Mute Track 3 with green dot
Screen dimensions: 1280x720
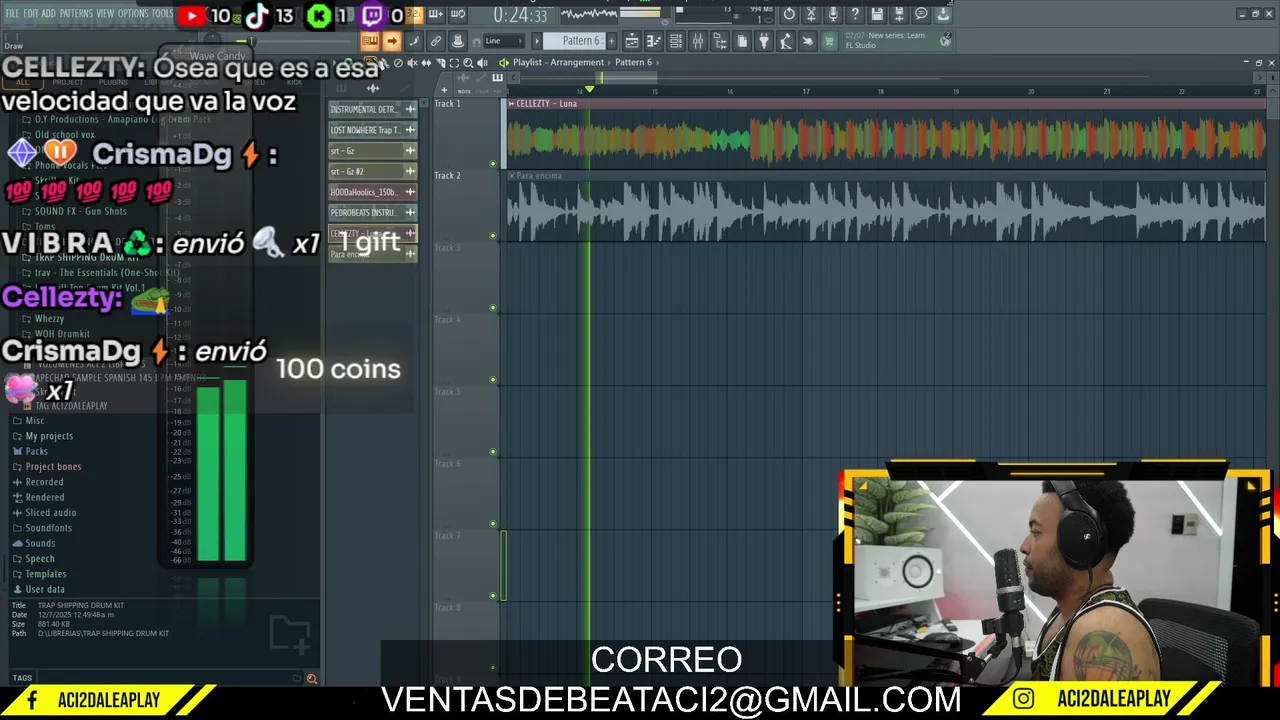click(493, 307)
